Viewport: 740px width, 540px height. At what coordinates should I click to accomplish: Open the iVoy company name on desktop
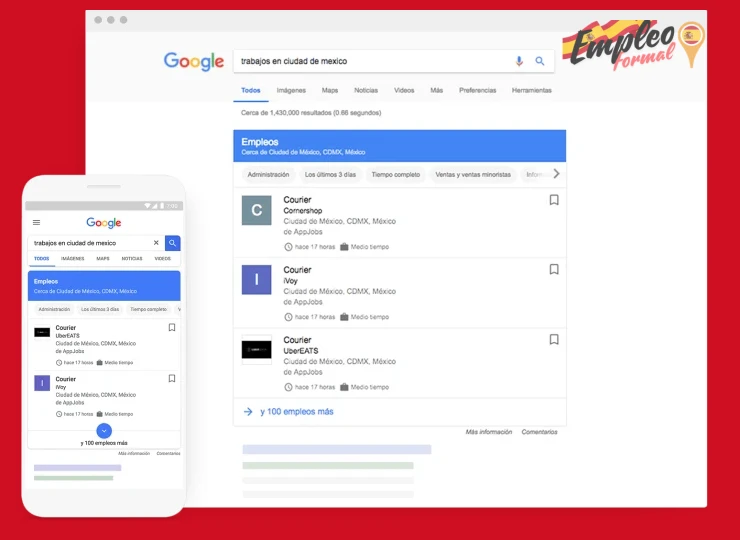(x=290, y=281)
